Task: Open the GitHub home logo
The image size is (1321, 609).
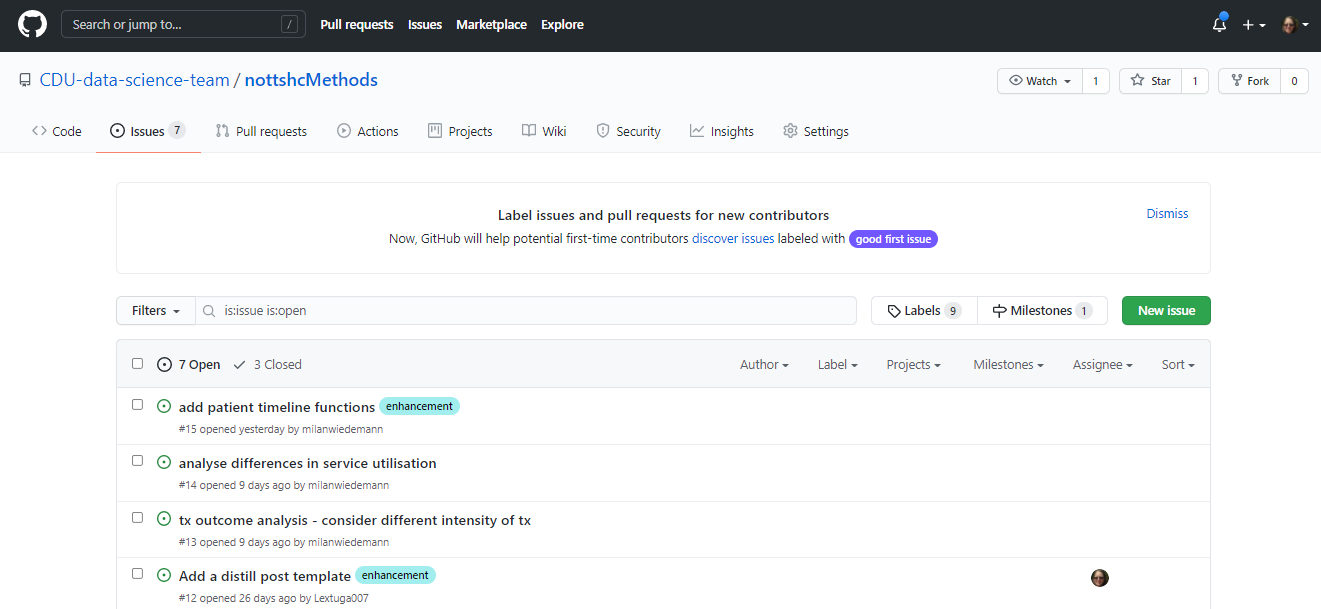Action: [x=32, y=24]
